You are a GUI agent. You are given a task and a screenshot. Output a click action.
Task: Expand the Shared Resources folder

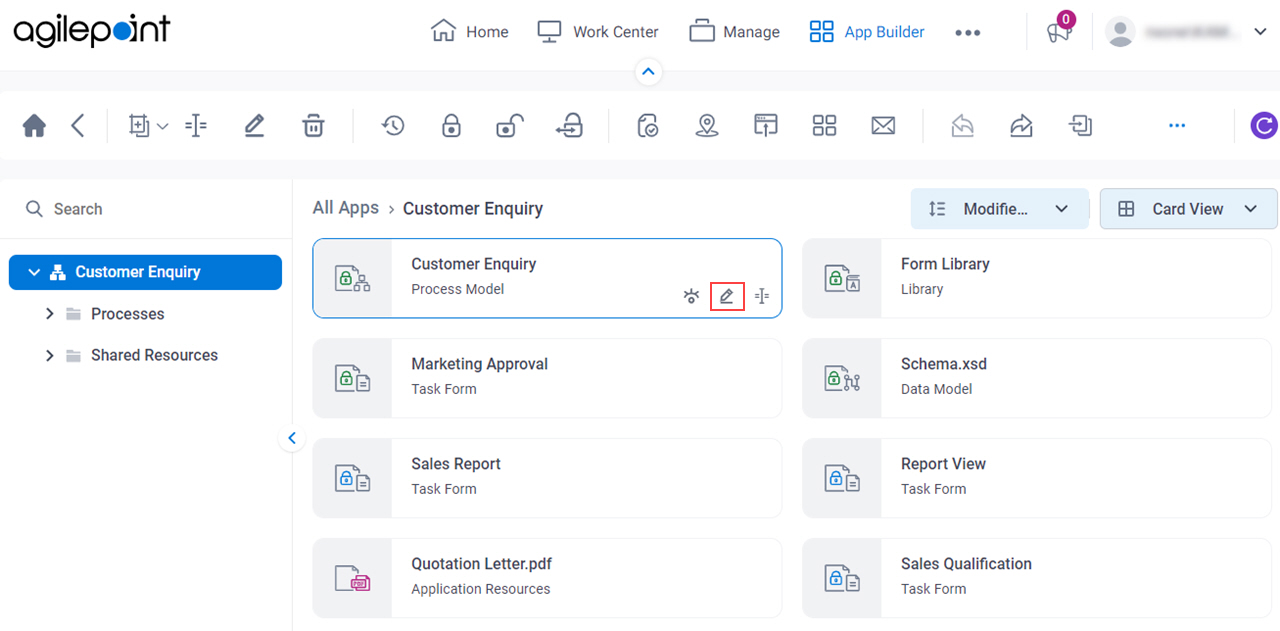(50, 355)
